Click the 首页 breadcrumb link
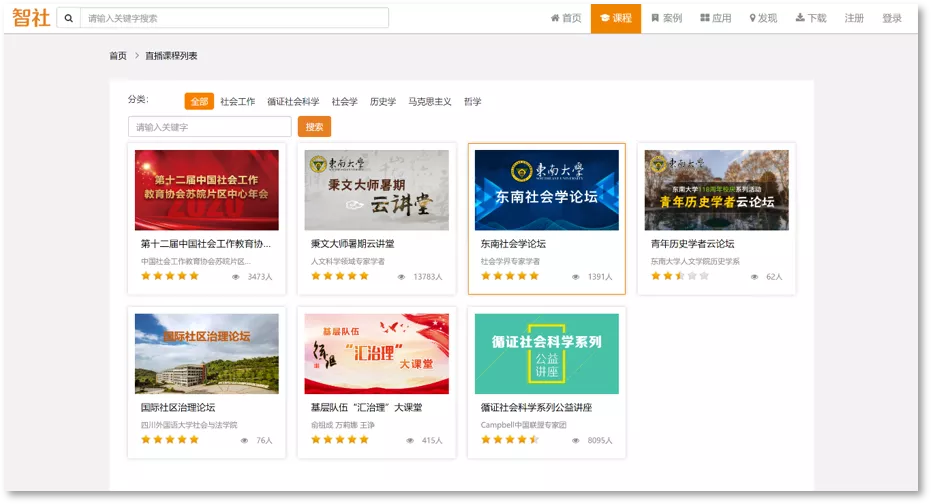This screenshot has height=504, width=931. 118,56
